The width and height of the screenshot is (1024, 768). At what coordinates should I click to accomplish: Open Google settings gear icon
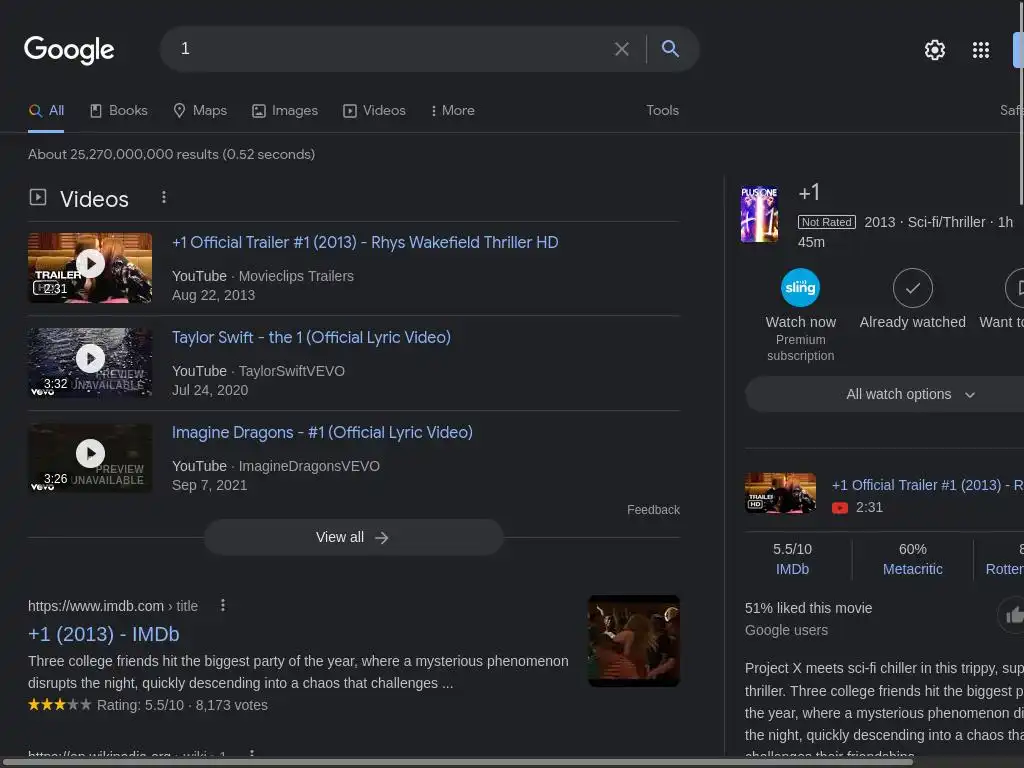pos(935,50)
